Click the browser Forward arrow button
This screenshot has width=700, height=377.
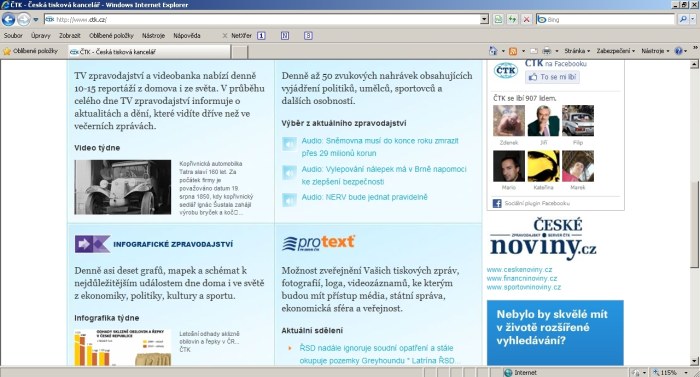(x=24, y=20)
